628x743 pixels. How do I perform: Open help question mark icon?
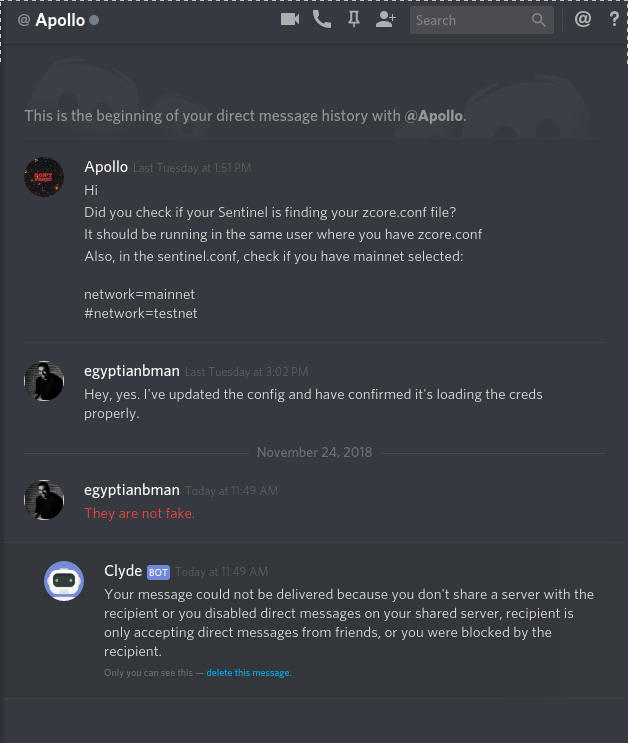[x=614, y=19]
